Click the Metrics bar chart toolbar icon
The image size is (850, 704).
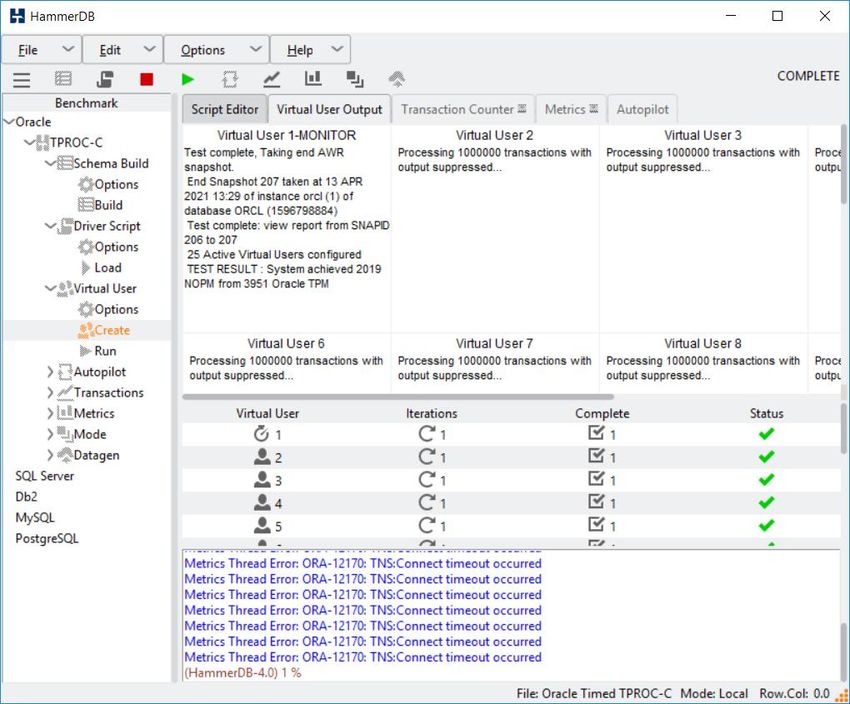(x=313, y=79)
